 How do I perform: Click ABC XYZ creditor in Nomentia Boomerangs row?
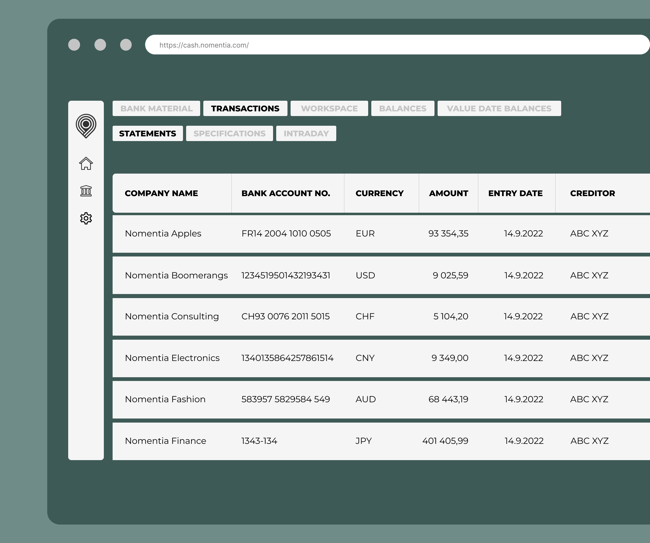click(x=589, y=276)
